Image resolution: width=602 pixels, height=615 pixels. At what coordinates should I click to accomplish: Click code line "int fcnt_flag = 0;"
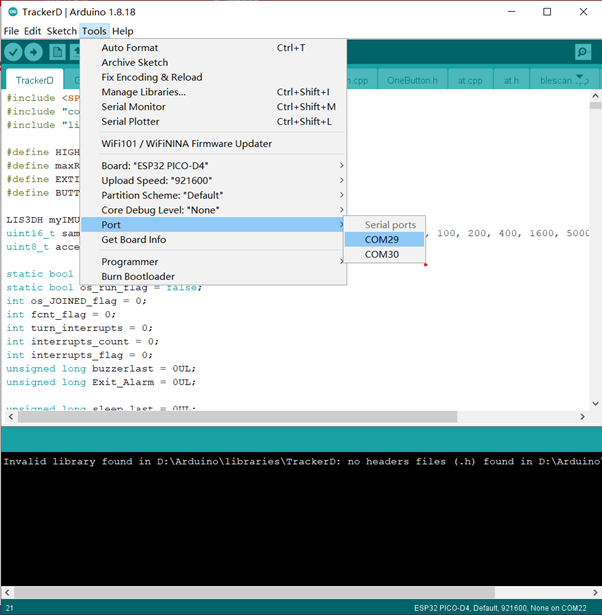pos(61,315)
